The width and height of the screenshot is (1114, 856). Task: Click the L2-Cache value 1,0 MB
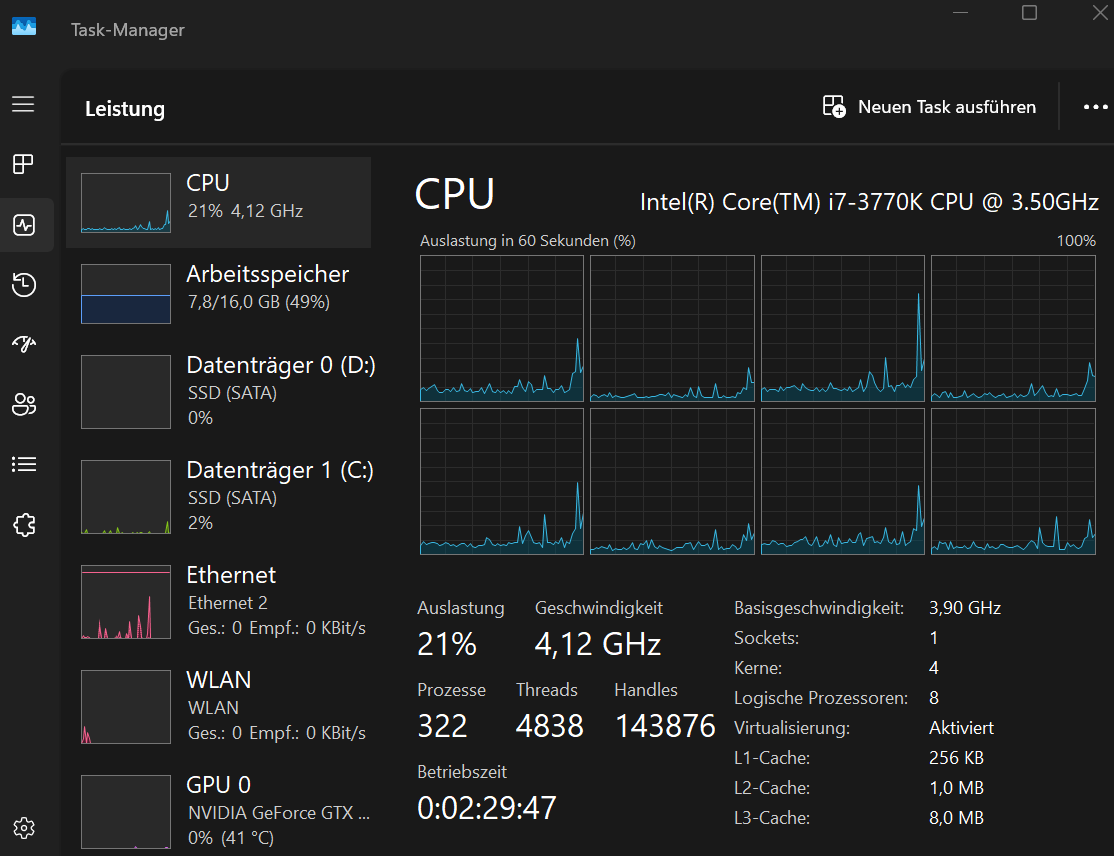coord(956,788)
